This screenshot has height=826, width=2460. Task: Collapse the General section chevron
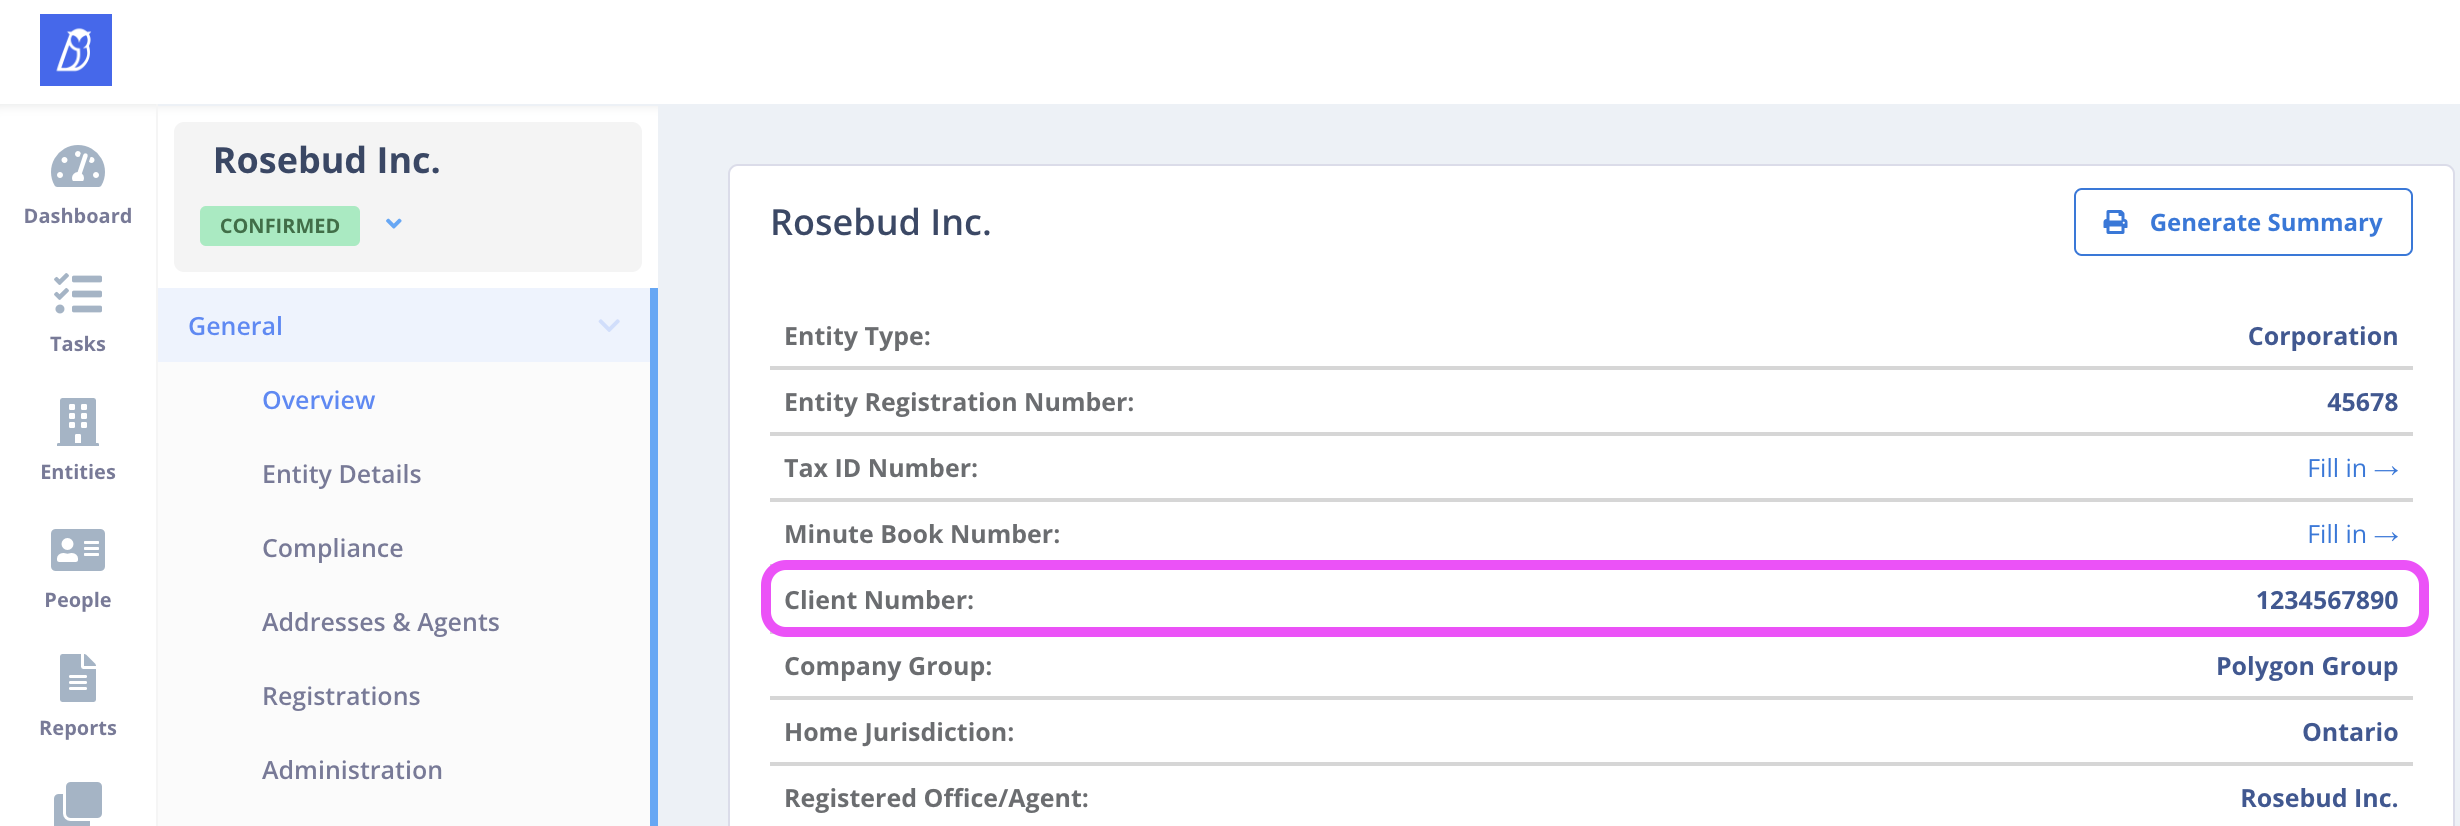tap(608, 326)
